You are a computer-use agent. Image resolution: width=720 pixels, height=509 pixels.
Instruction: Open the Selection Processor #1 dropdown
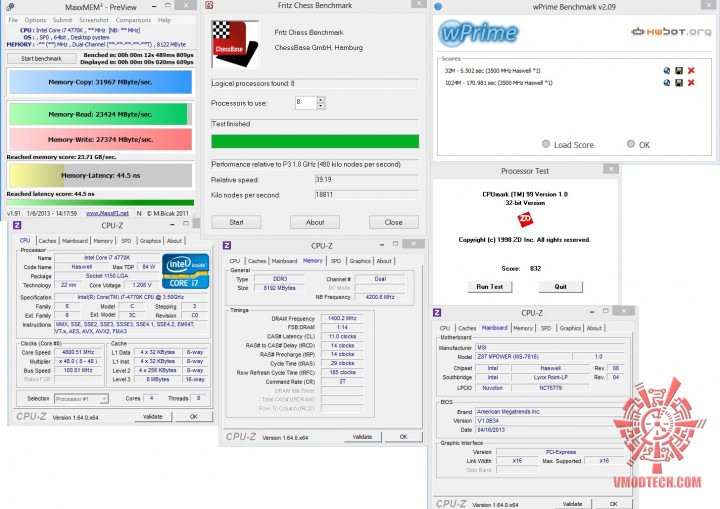81,399
